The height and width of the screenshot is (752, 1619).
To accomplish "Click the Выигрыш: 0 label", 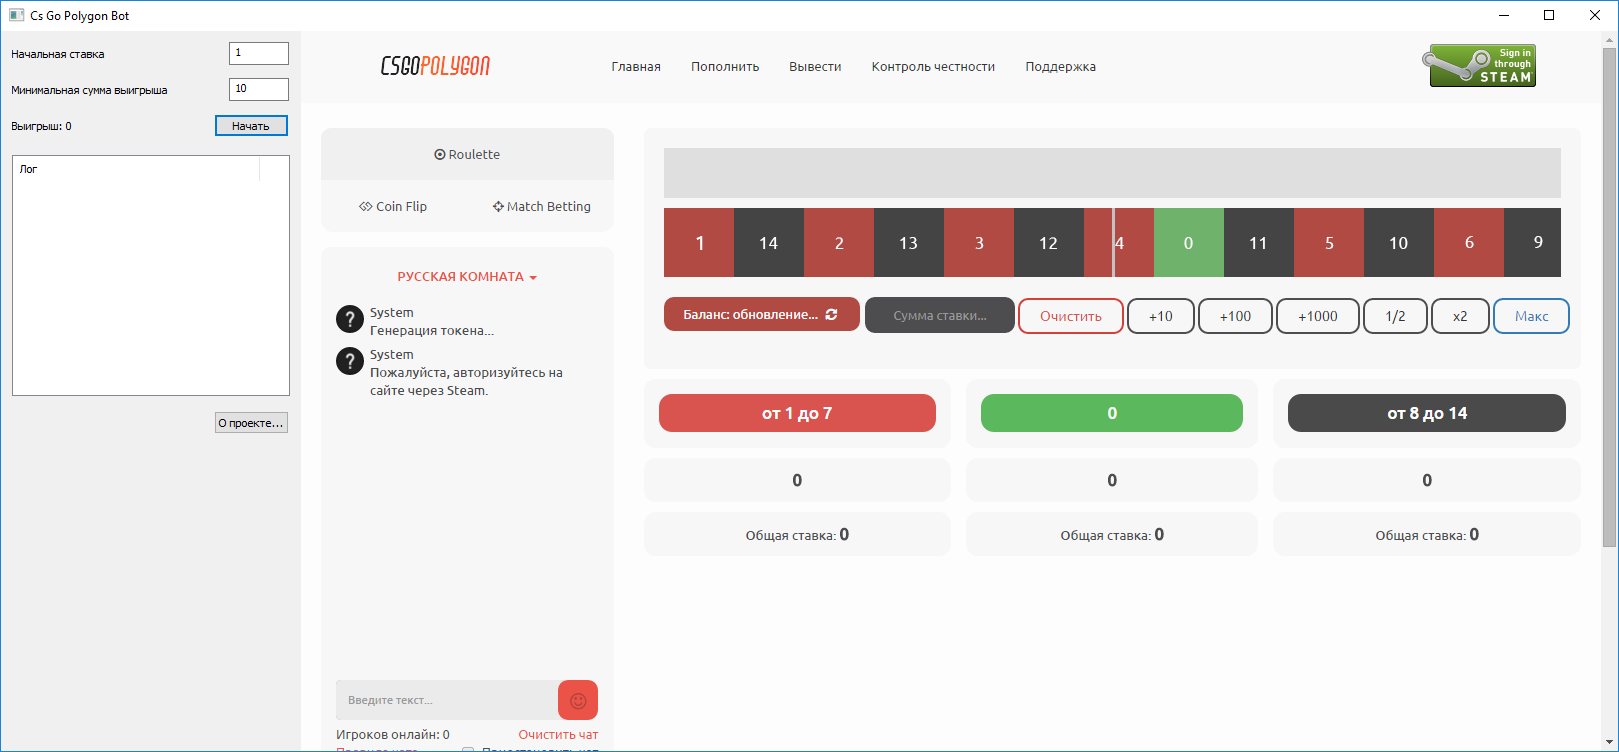I will (x=41, y=126).
